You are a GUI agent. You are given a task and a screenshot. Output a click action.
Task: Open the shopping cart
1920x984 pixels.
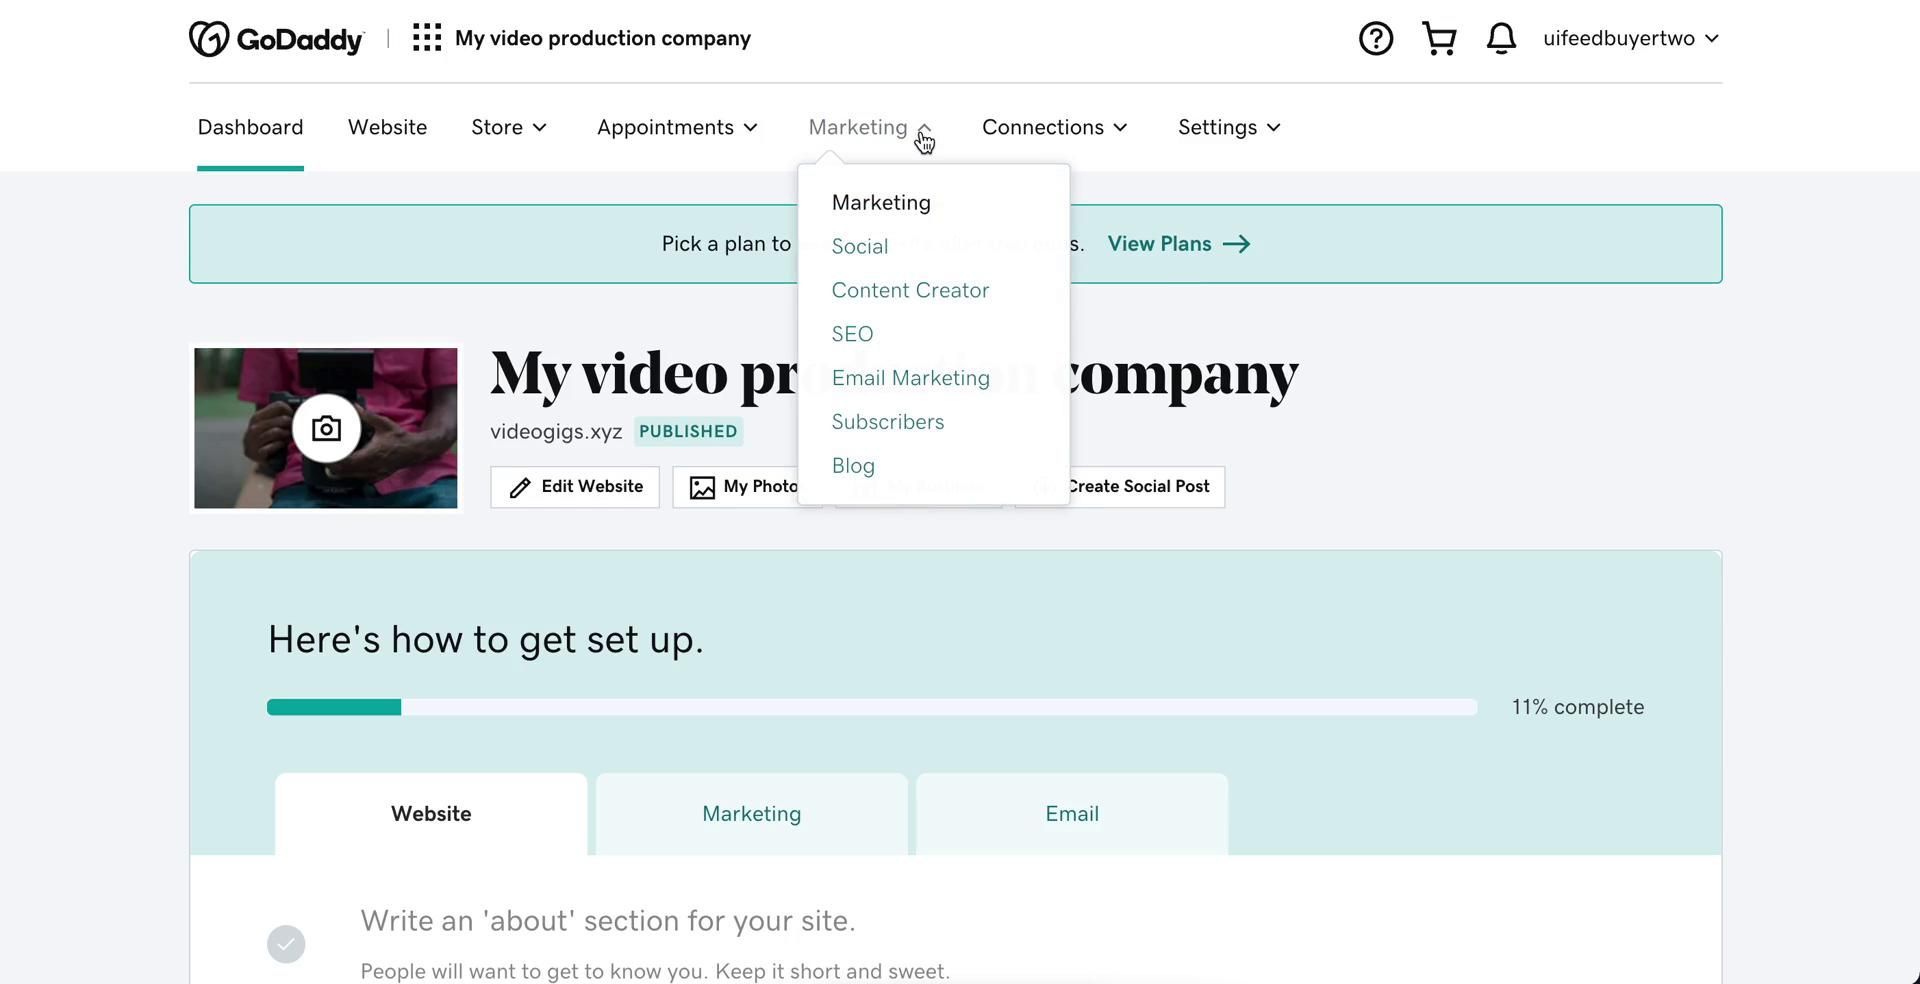pyautogui.click(x=1438, y=39)
